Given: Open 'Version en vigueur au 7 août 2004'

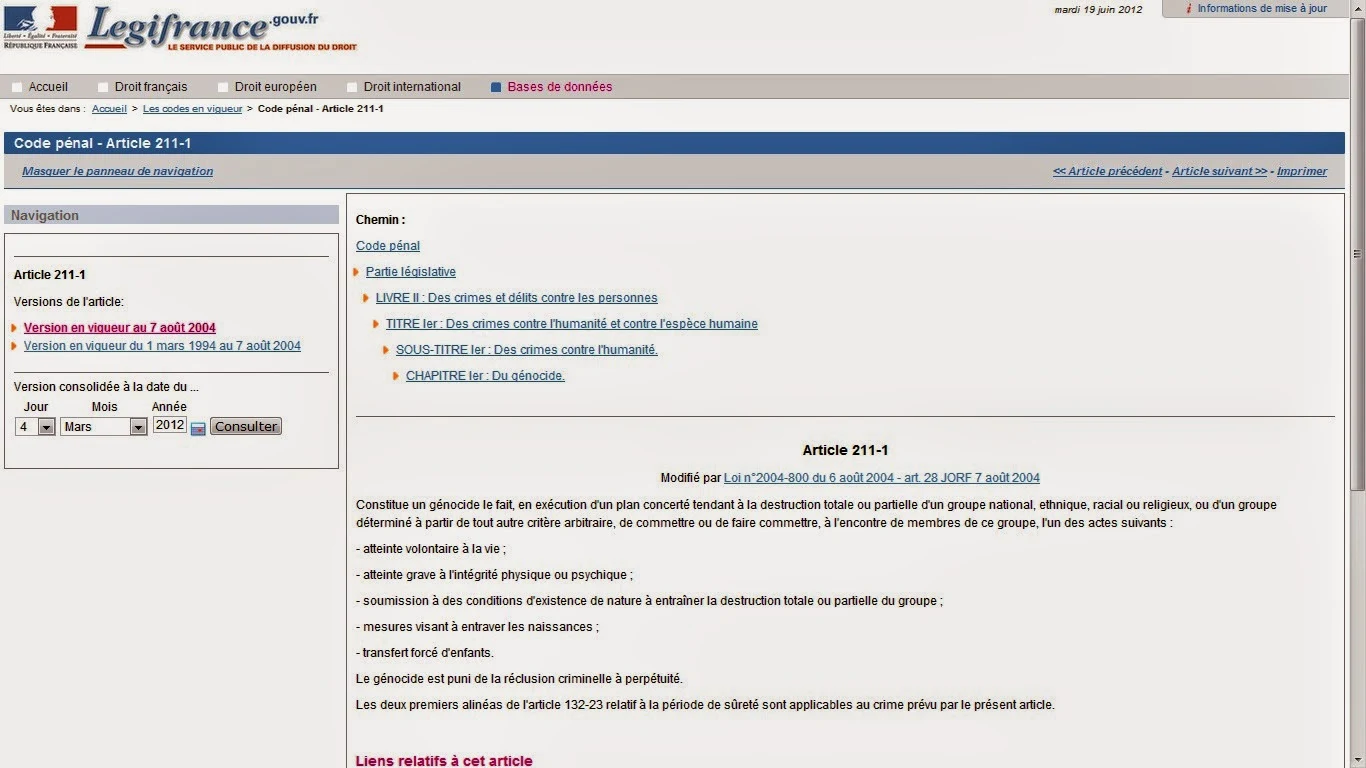Looking at the screenshot, I should (x=120, y=328).
